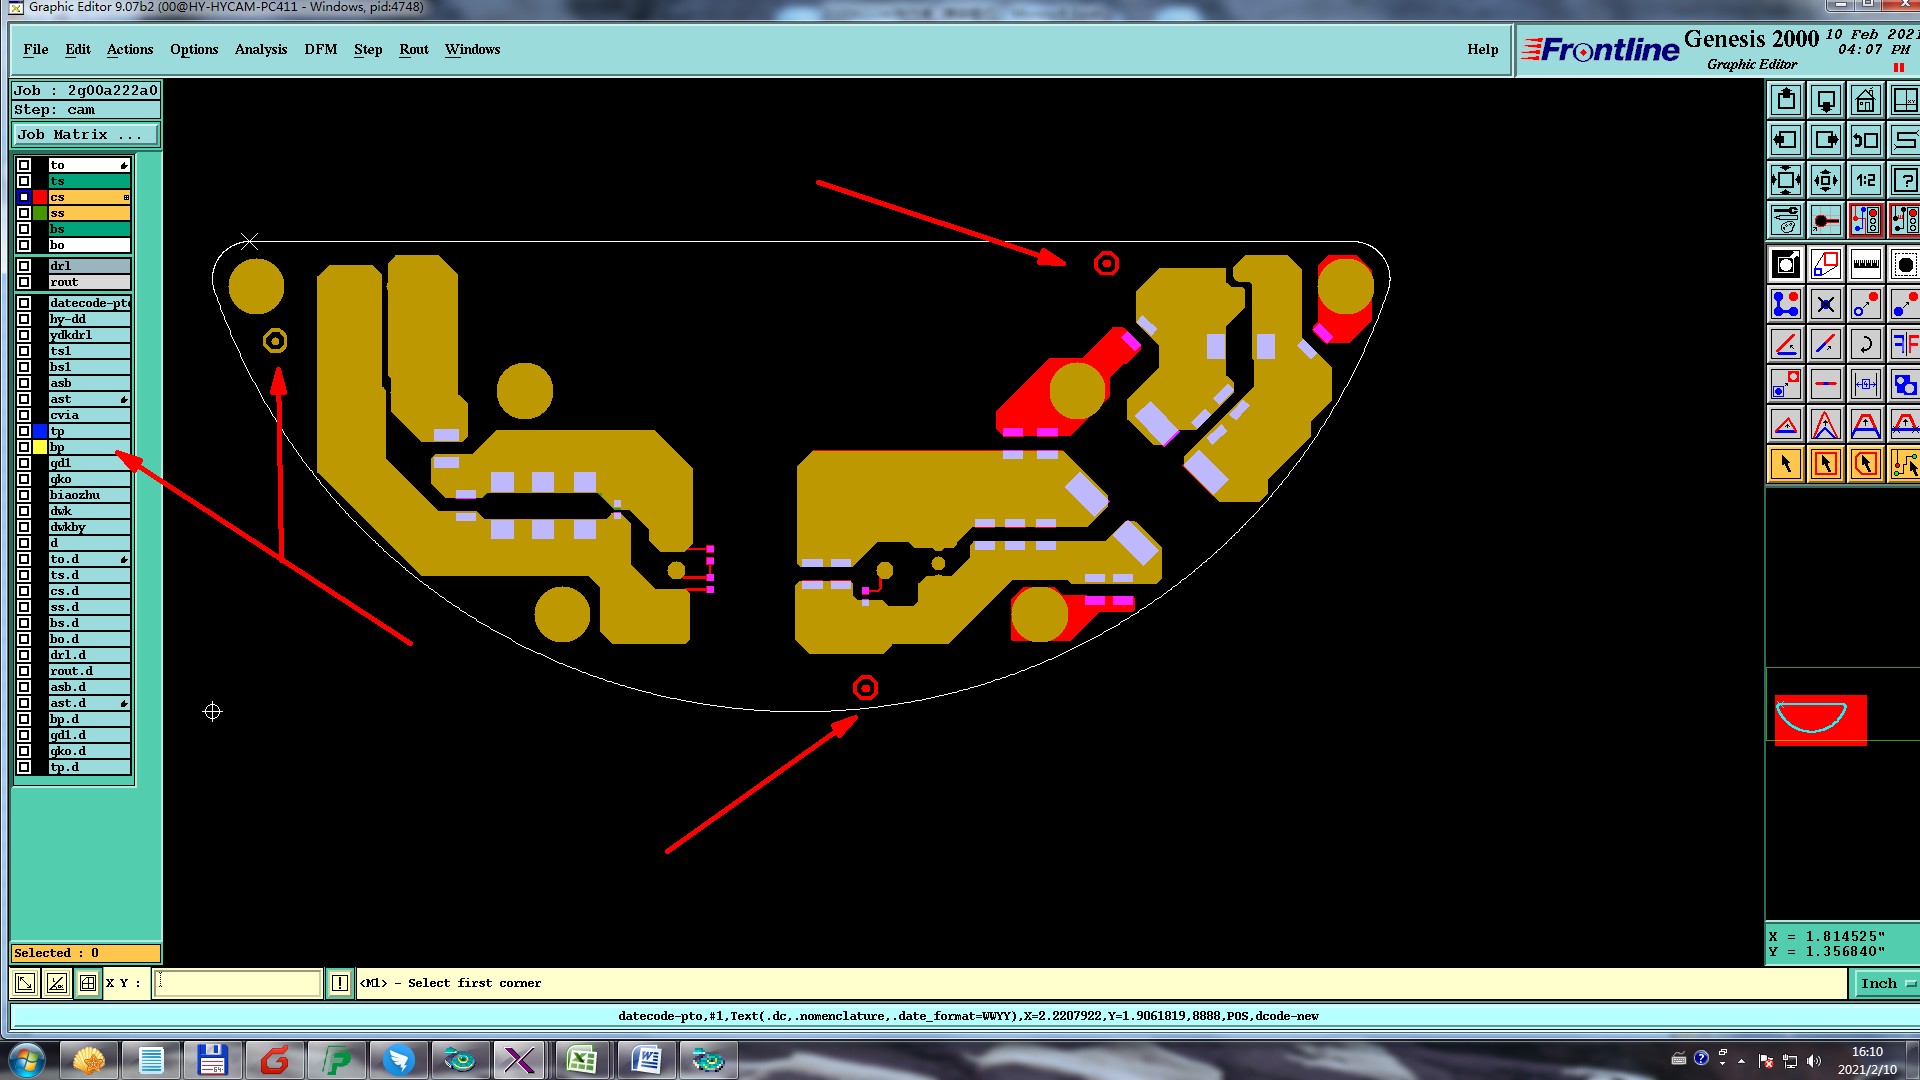The height and width of the screenshot is (1080, 1920).
Task: Open the Windows Start button
Action: click(27, 1060)
